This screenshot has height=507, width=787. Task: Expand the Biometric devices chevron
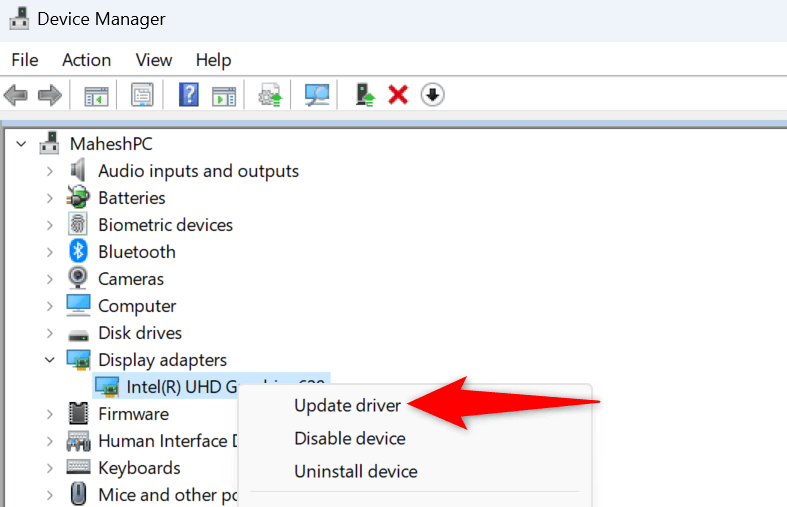click(49, 225)
